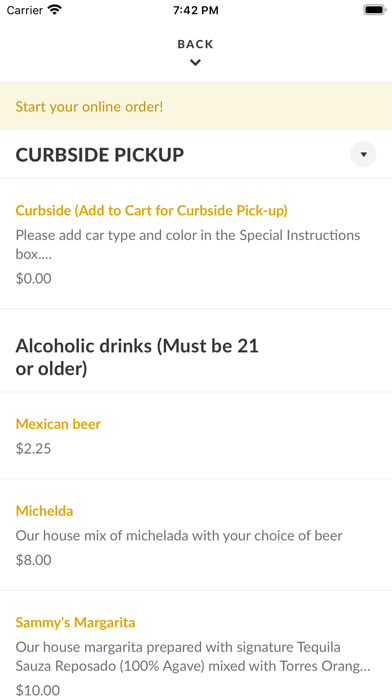Tap the $10.00 margarita price
The image size is (392, 696).
[38, 690]
